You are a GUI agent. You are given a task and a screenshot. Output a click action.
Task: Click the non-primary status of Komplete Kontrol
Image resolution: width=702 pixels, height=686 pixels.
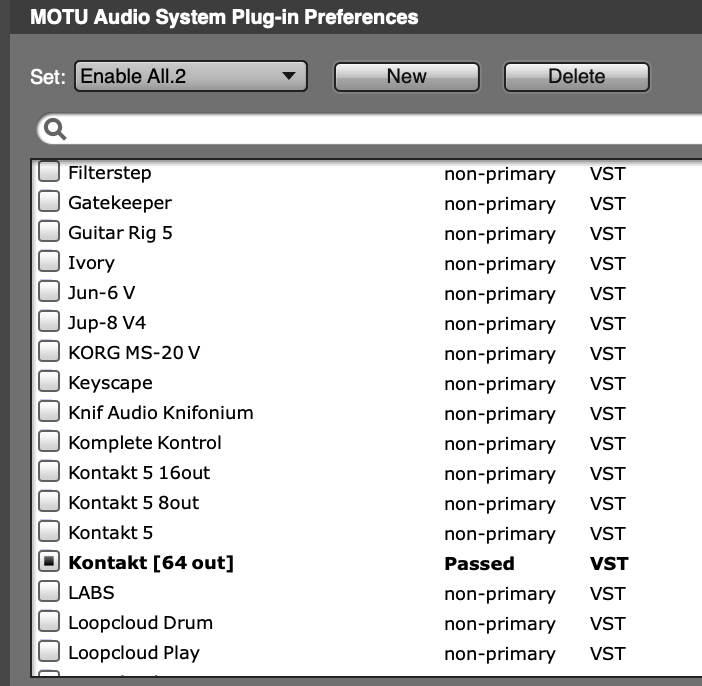(500, 445)
